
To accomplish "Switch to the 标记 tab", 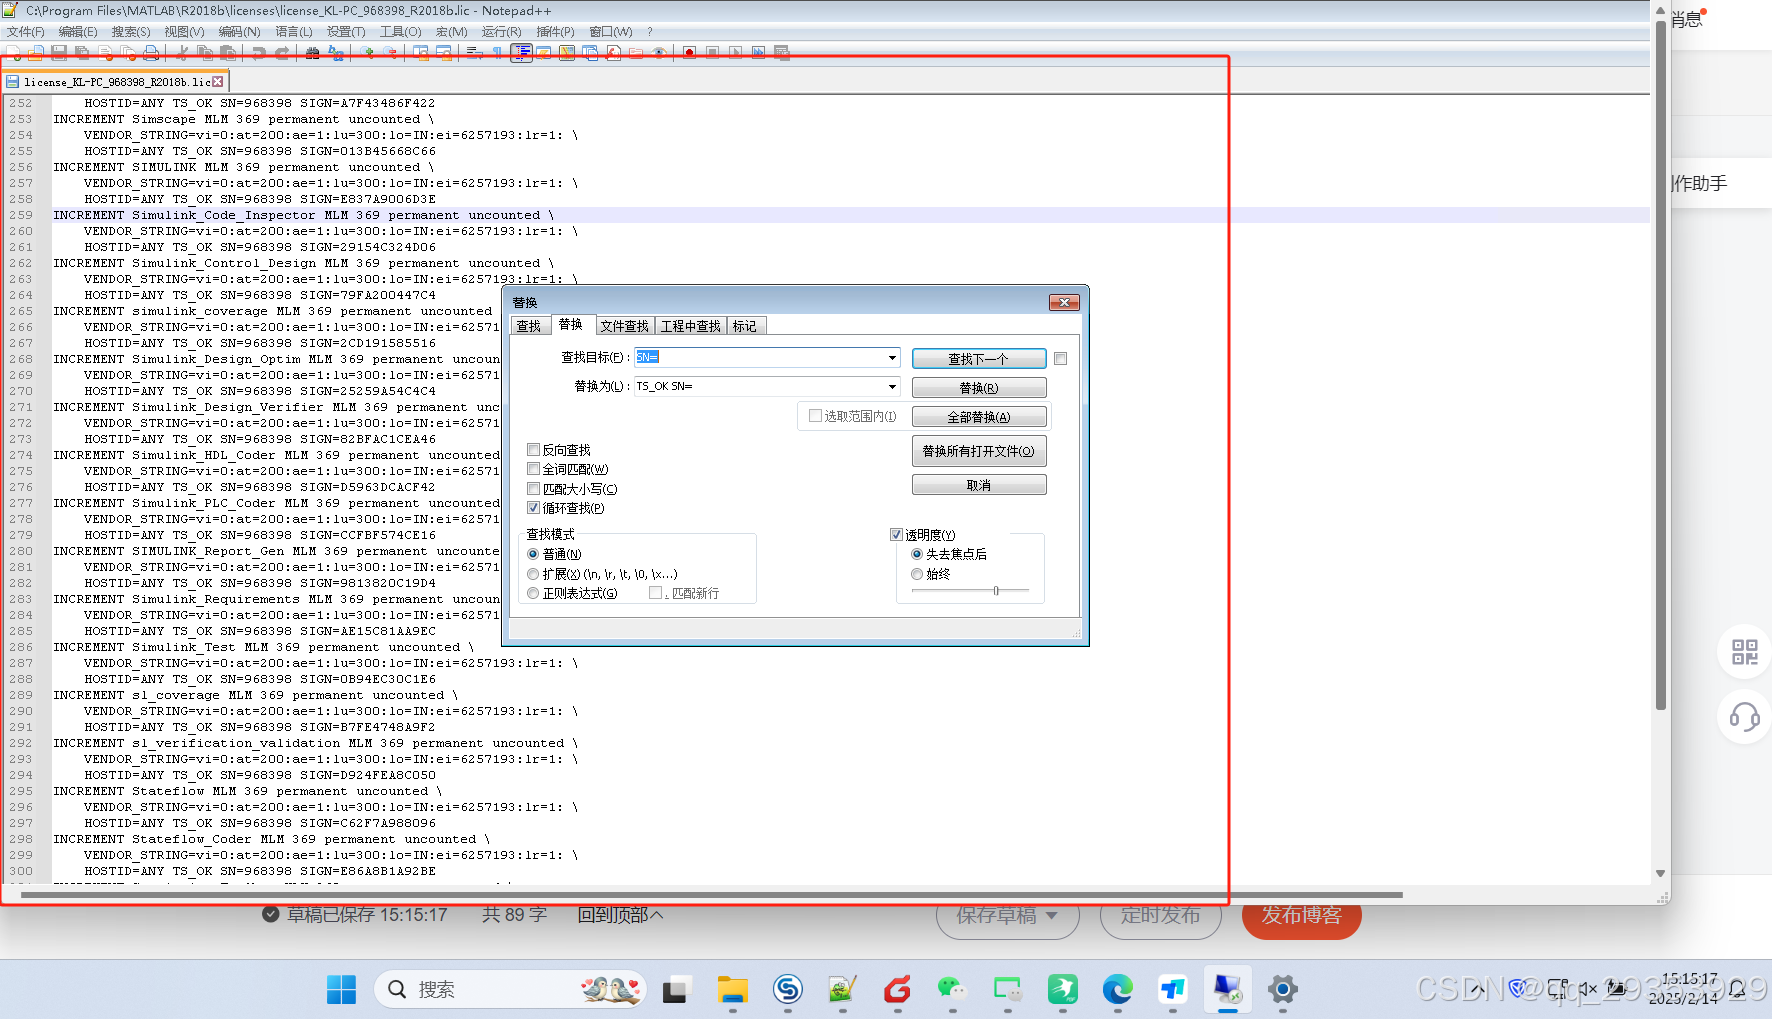I will (745, 325).
